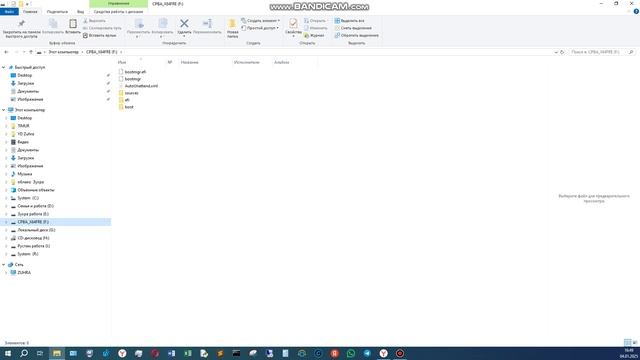This screenshot has height=360, width=640.
Task: Select the boot folder
Action: click(x=129, y=107)
